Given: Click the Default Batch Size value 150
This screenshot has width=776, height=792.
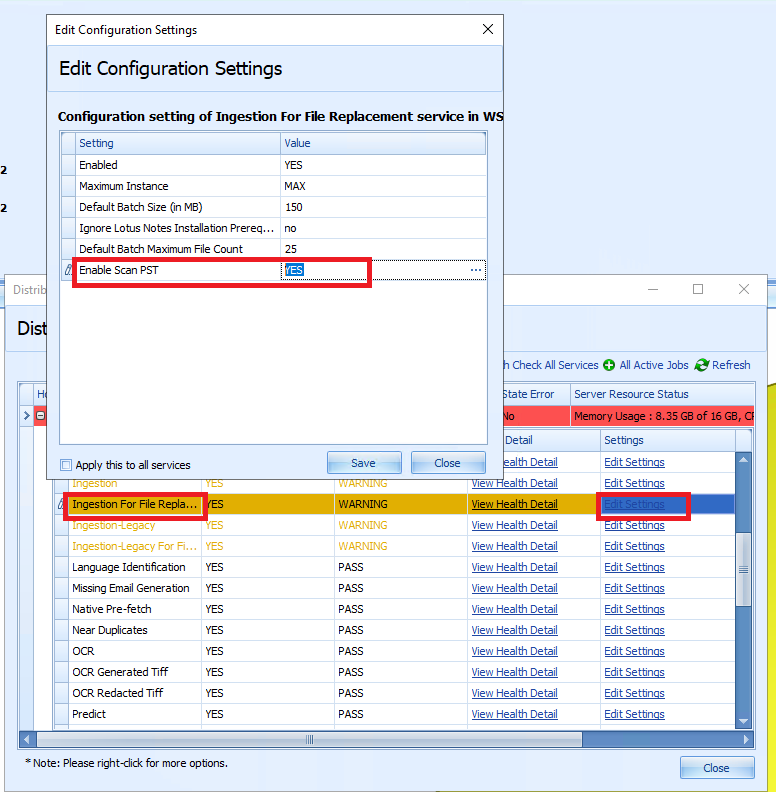Looking at the screenshot, I should 294,207.
